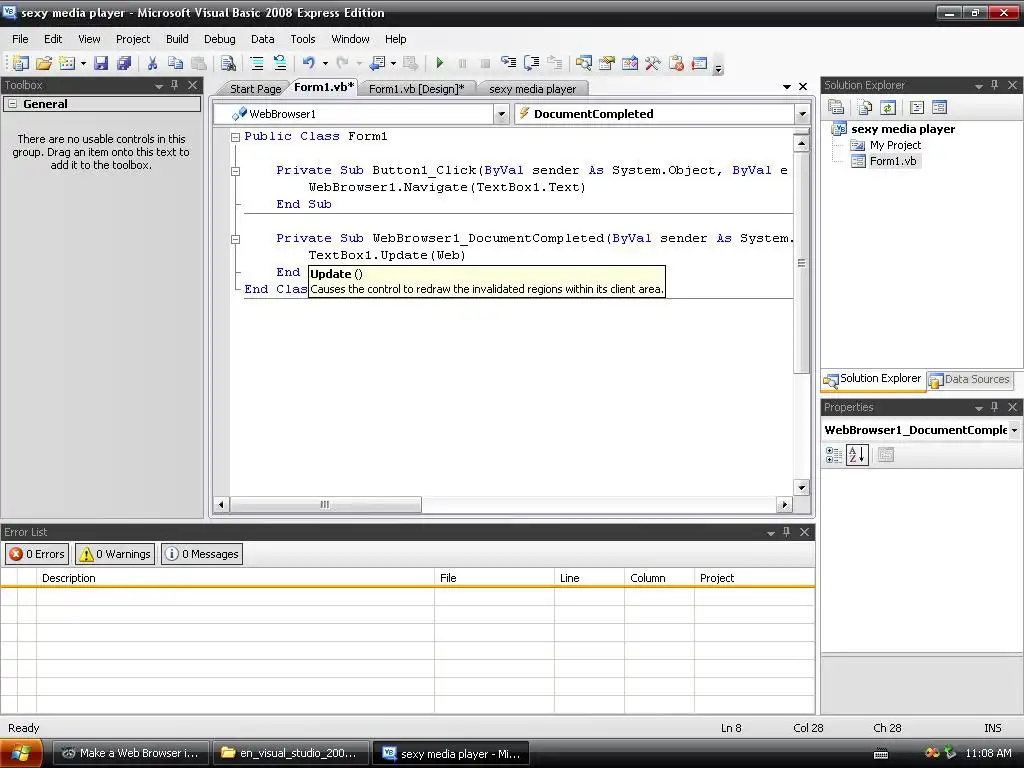
Task: Open the DocumentCompleted method dropdown
Action: tap(802, 114)
